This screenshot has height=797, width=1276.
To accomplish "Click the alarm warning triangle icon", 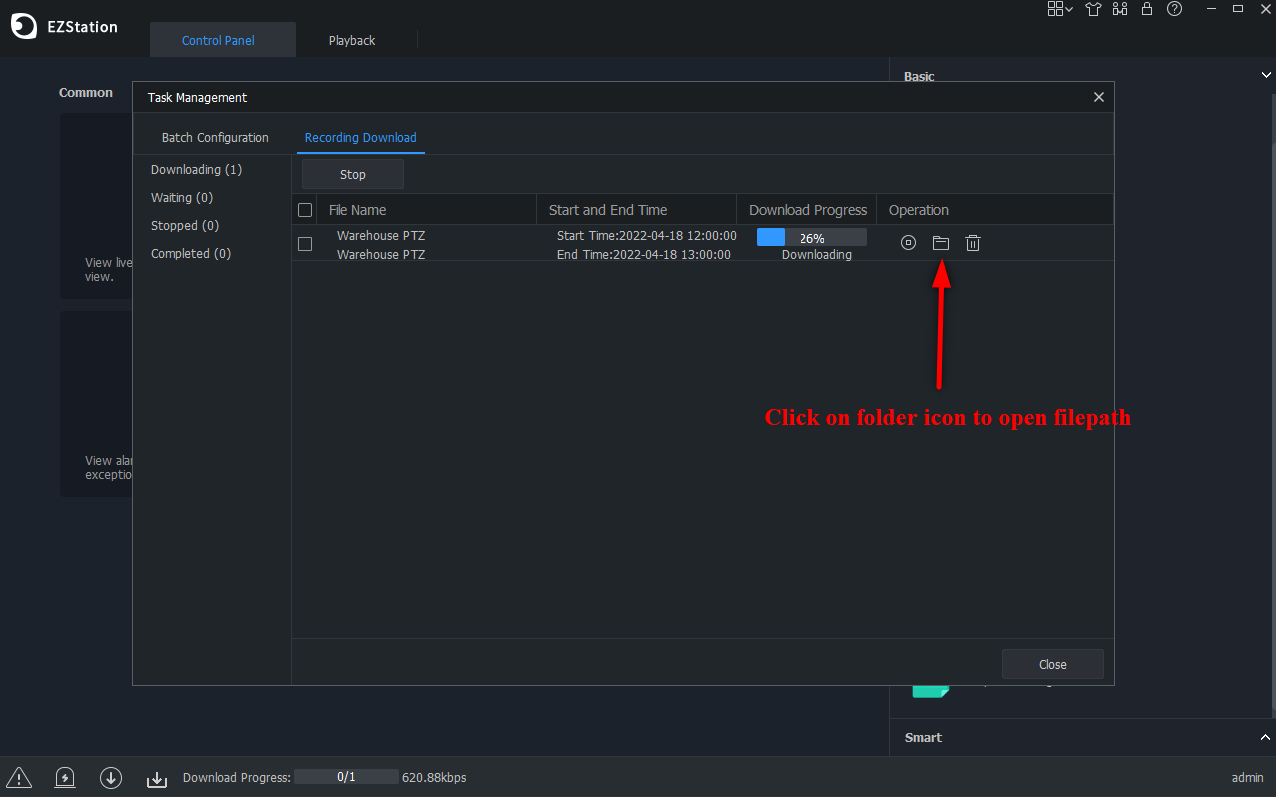I will pyautogui.click(x=19, y=777).
